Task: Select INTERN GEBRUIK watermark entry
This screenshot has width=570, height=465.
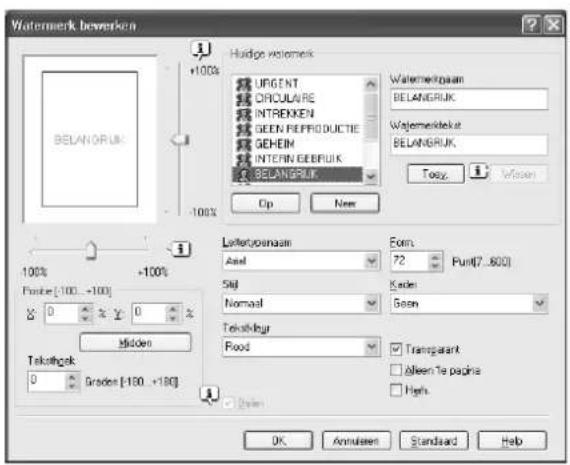Action: coord(298,159)
